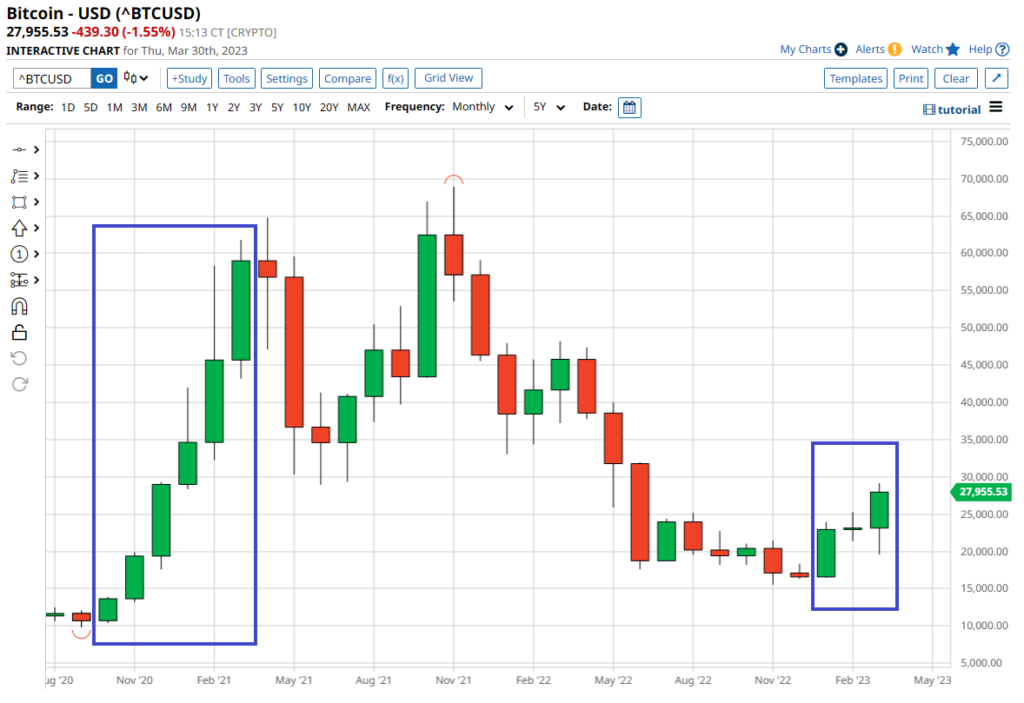Clear the chart annotations

(x=955, y=78)
